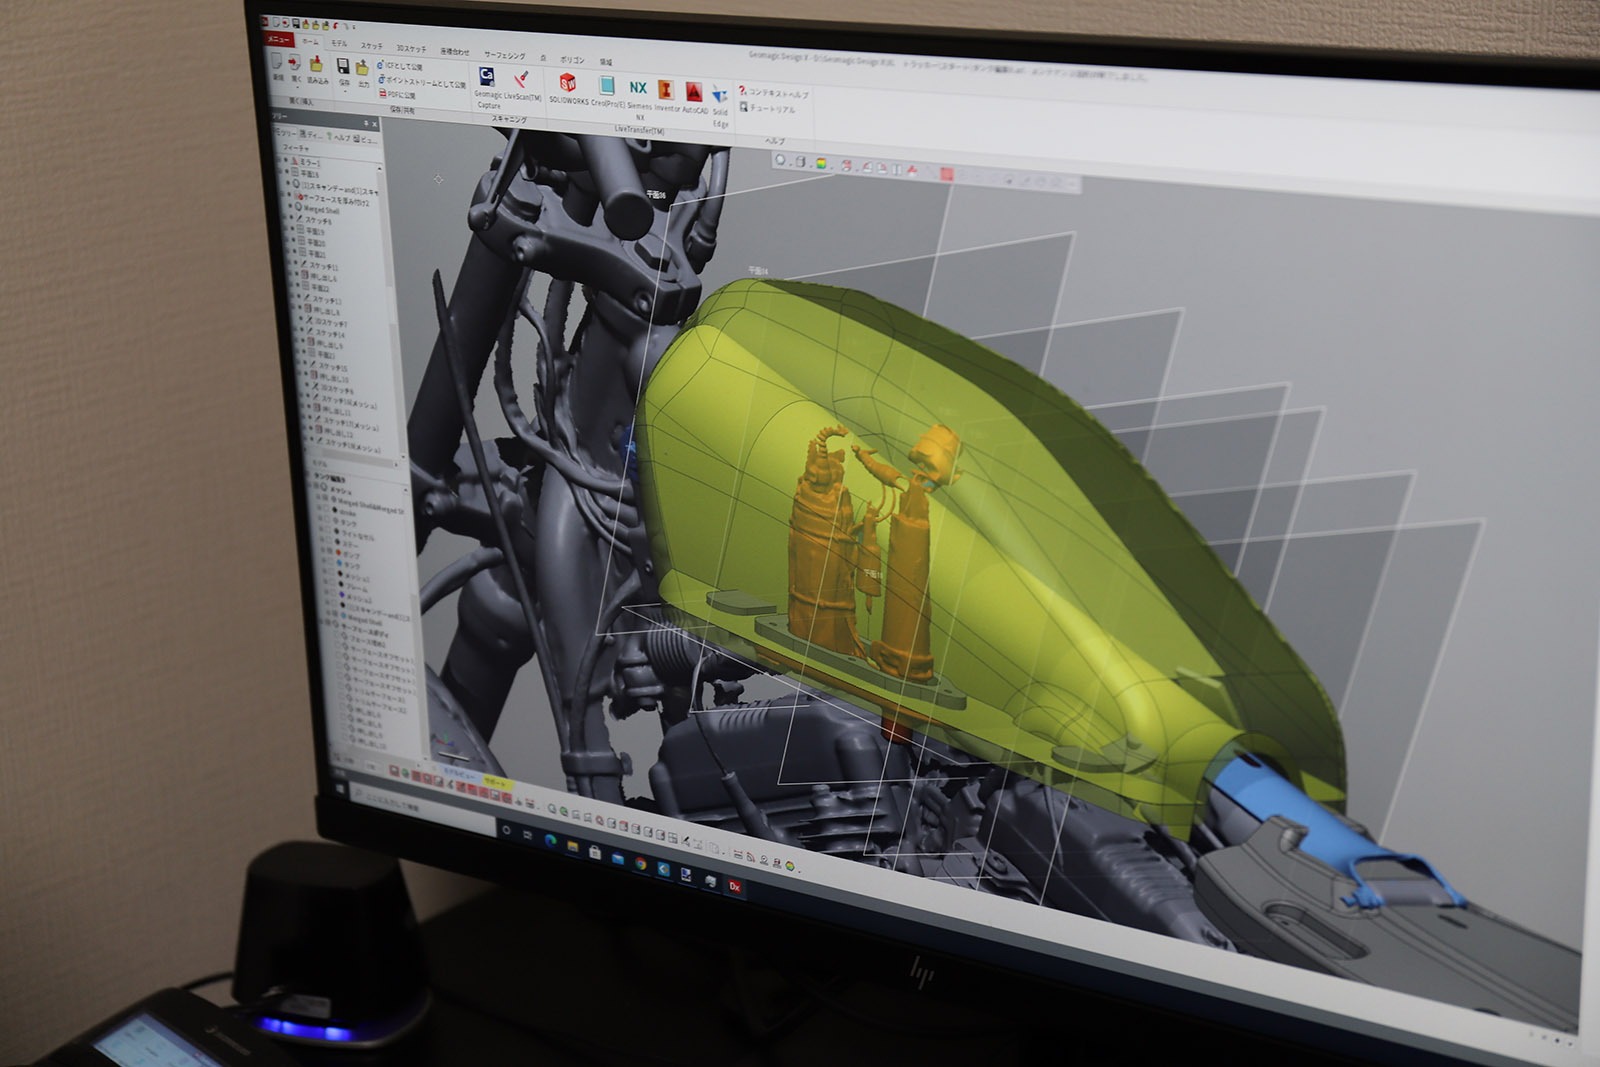1600x1067 pixels.
Task: Click the SOLIDWORKS LiveTransfer icon
Action: click(568, 83)
